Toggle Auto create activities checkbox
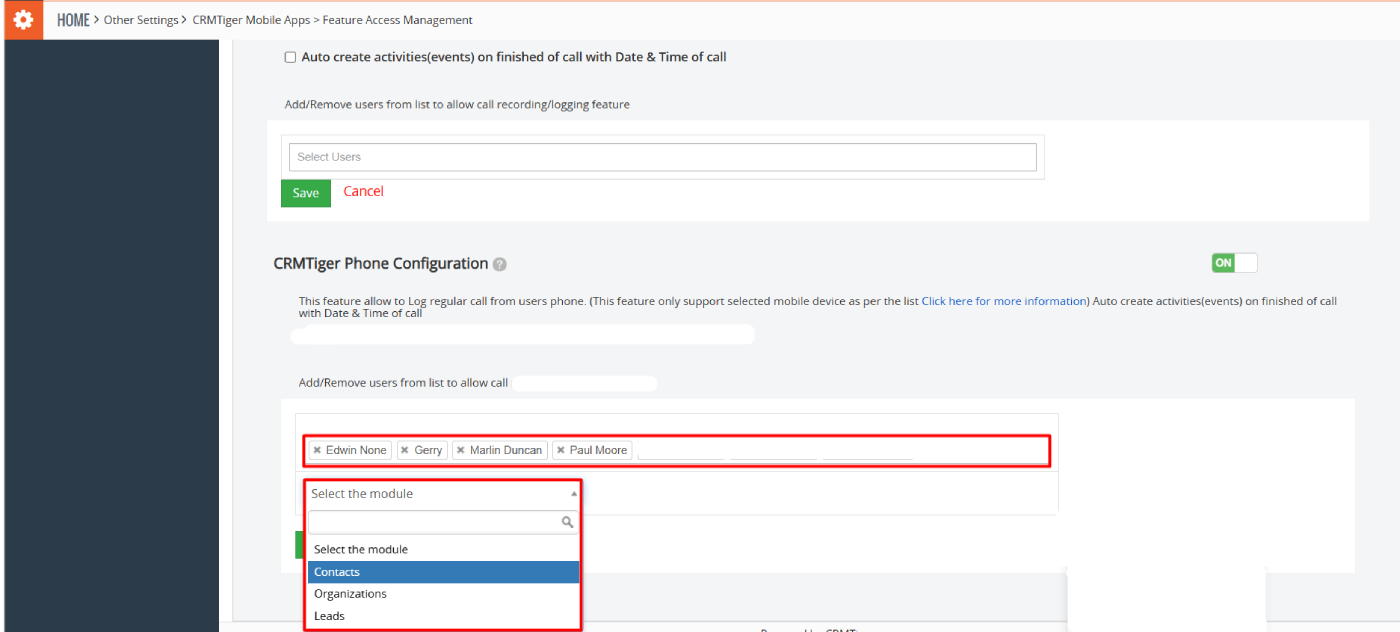 (291, 58)
